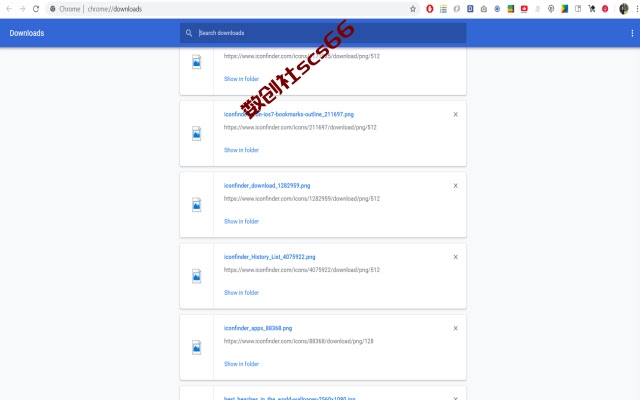The image size is (640, 400).
Task: Open the Chrome profile avatar
Action: click(624, 9)
